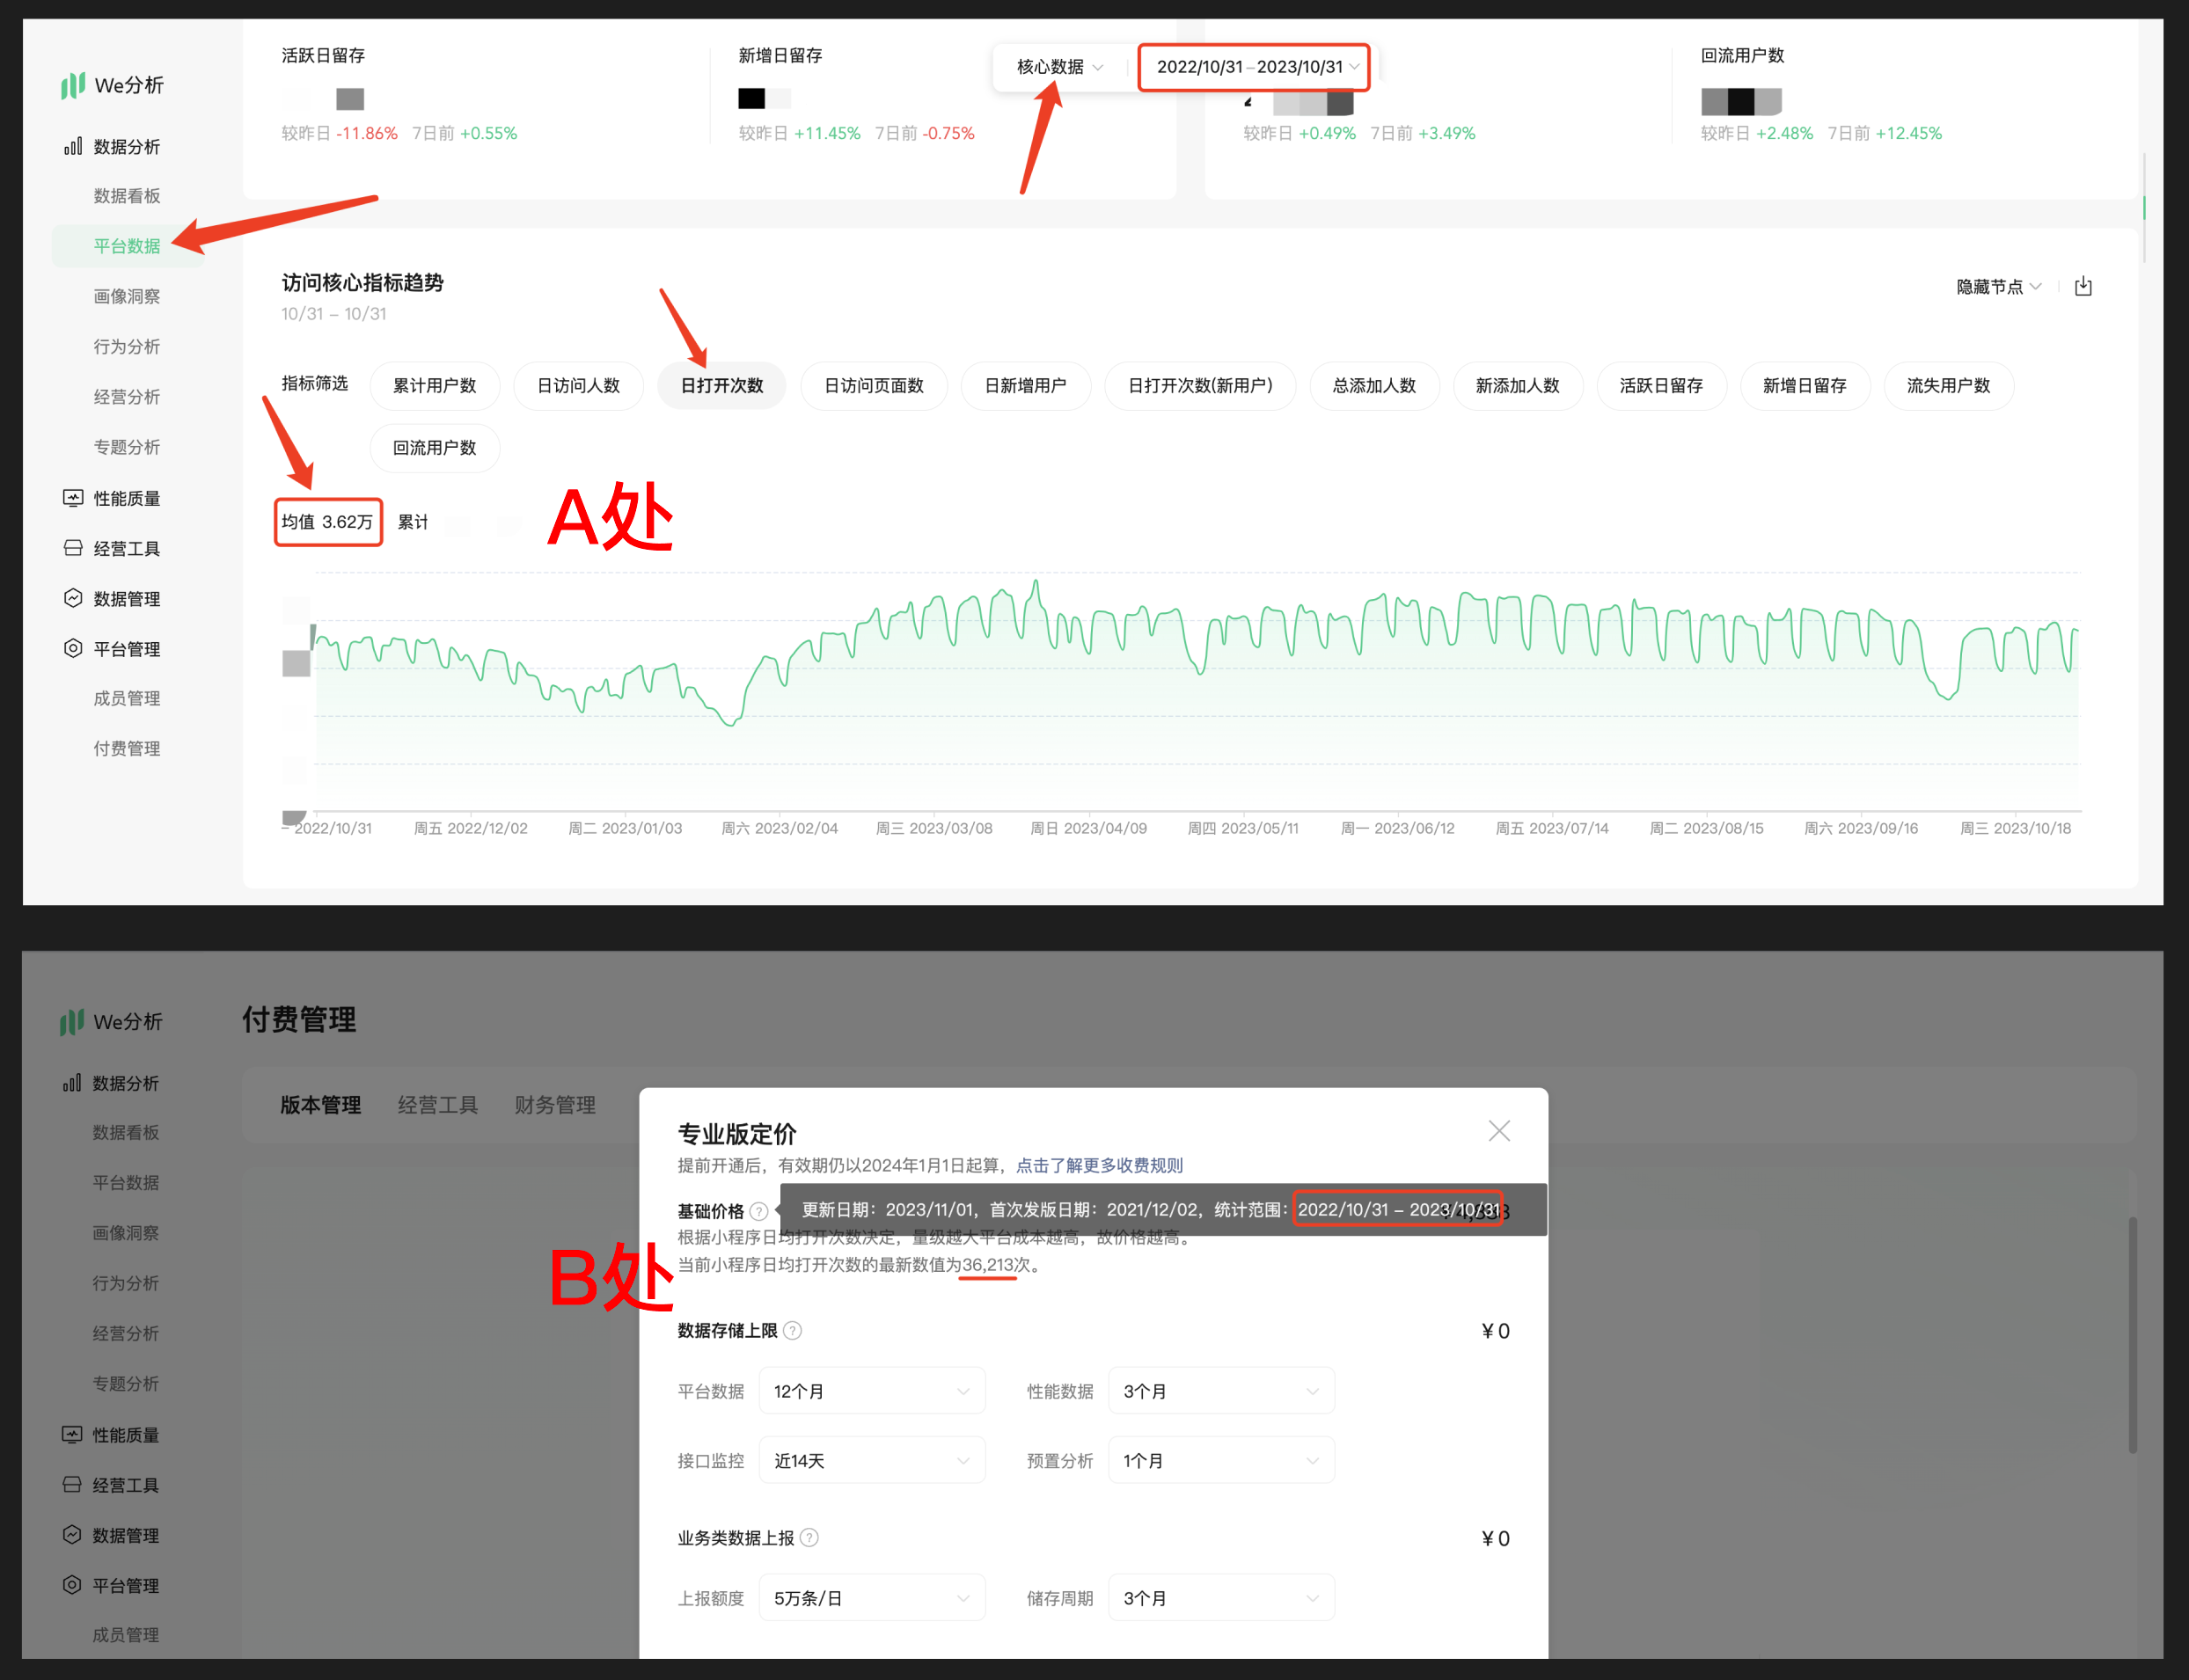Click the 数据分析 bar chart icon in upper sidebar
Screen dimensions: 2189x1680
73,147
